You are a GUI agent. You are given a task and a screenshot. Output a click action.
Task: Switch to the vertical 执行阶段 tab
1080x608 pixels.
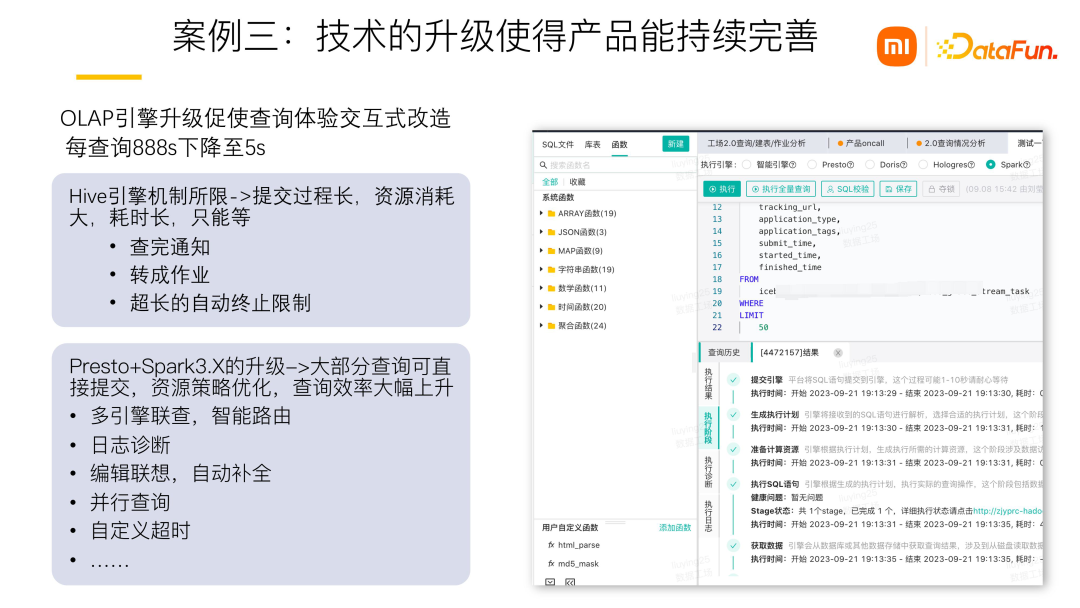pyautogui.click(x=708, y=428)
